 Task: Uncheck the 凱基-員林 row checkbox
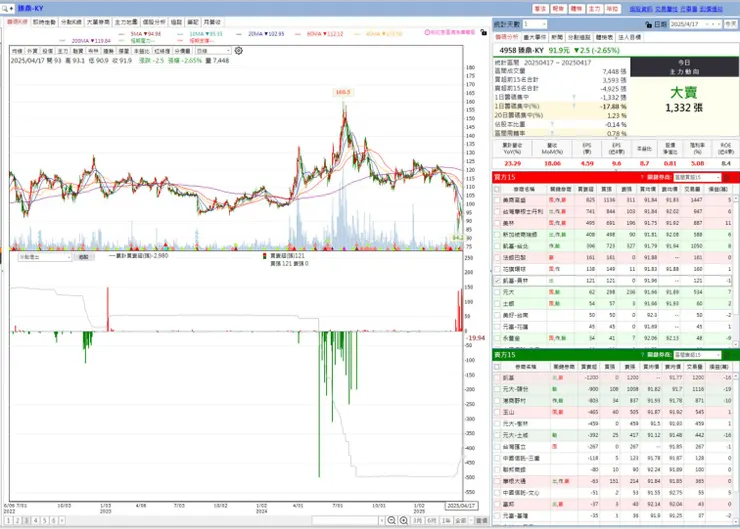[x=497, y=281]
